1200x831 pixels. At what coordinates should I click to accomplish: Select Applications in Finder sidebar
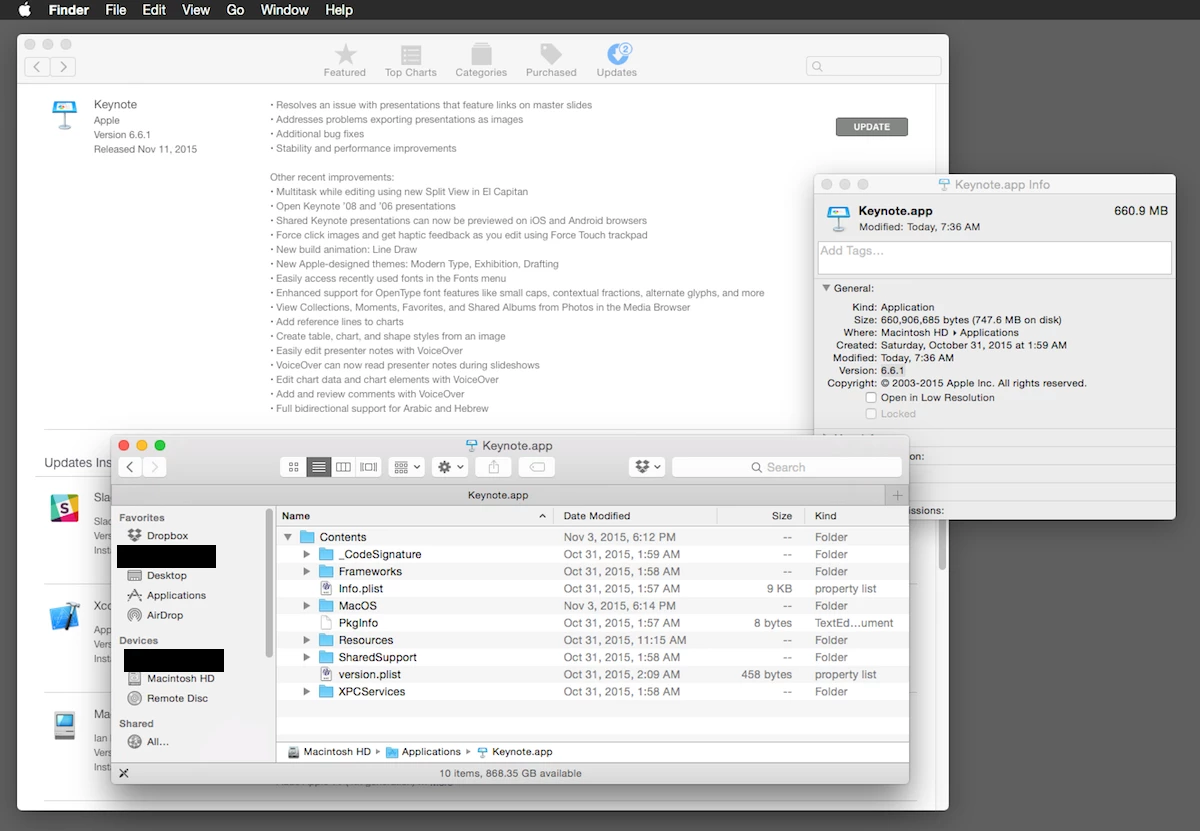166,595
